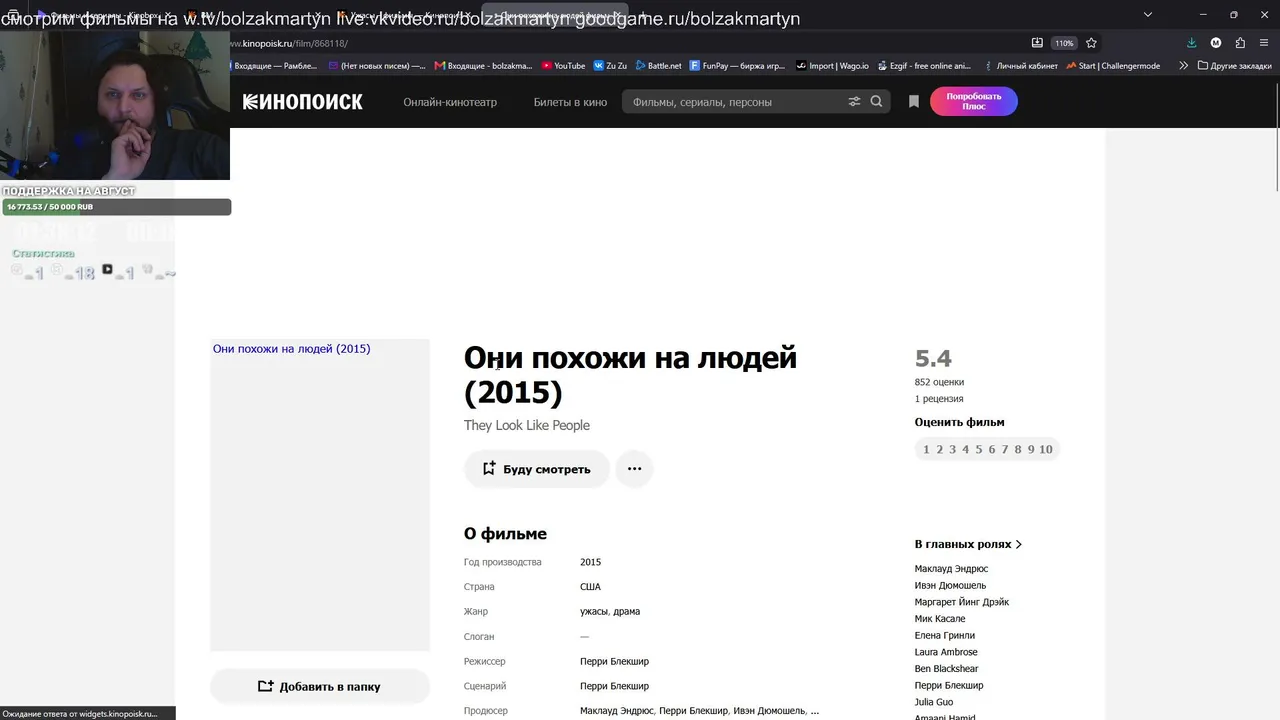
Task: Open the Gmail Входящие - bolzakma bookmark
Action: click(483, 66)
